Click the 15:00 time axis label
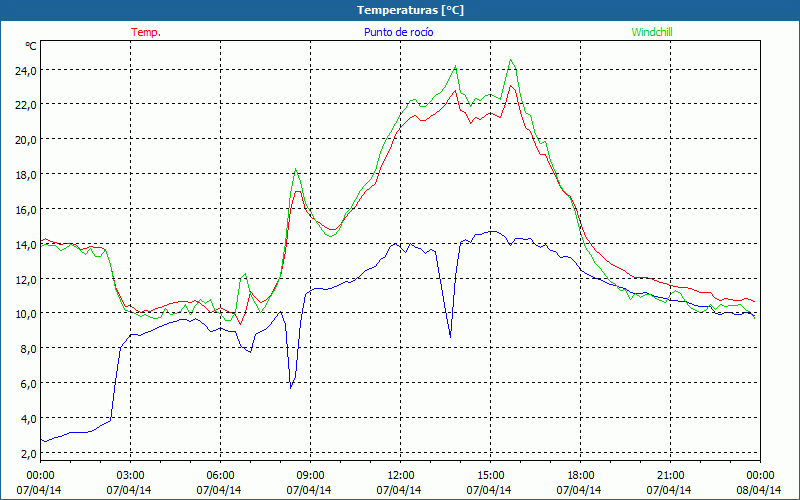 tap(490, 475)
